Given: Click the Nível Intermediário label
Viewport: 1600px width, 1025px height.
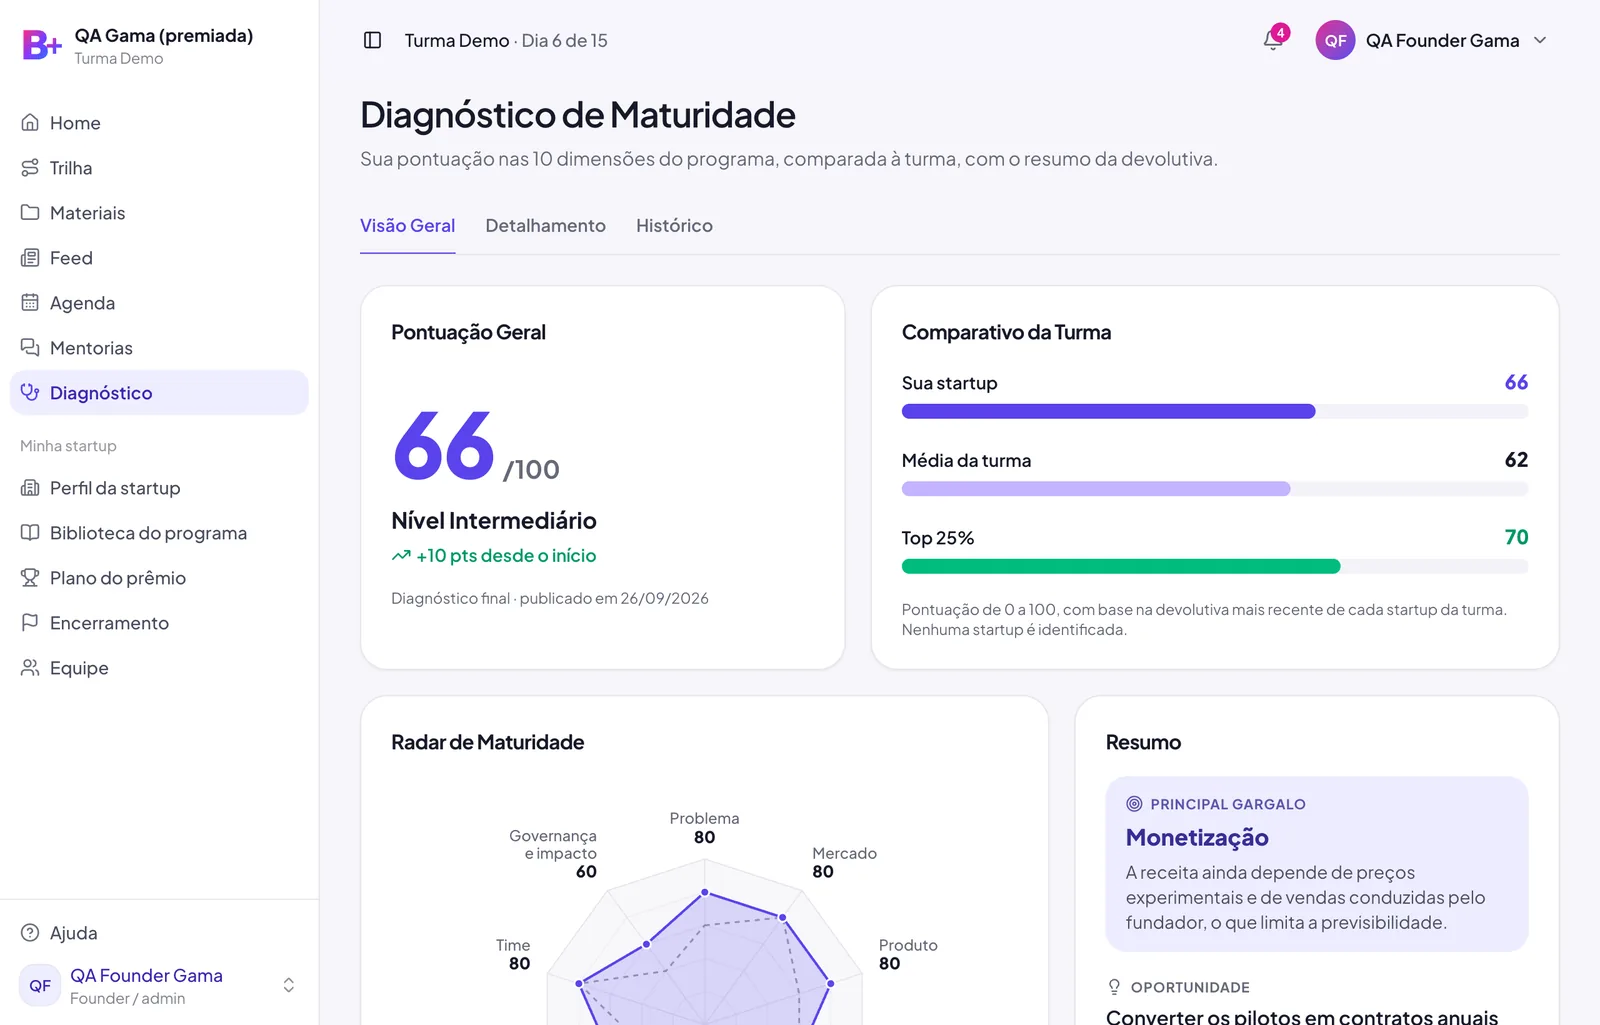Looking at the screenshot, I should pos(494,520).
